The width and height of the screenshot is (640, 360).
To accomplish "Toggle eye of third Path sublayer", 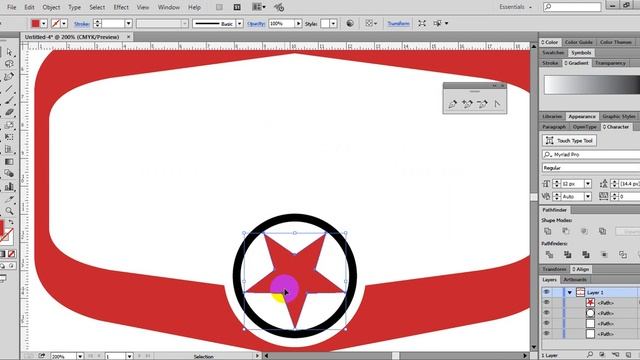I will click(547, 323).
